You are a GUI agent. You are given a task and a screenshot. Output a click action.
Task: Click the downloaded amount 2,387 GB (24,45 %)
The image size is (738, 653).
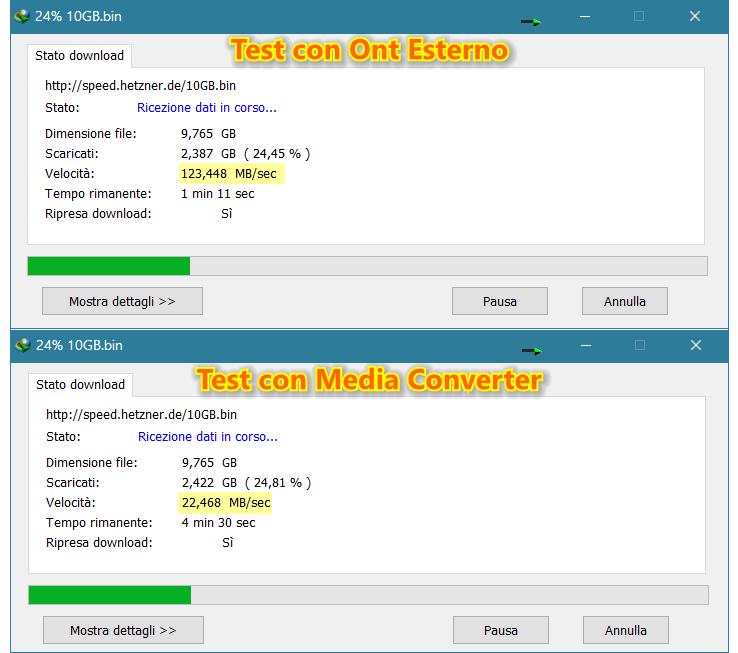coord(245,154)
